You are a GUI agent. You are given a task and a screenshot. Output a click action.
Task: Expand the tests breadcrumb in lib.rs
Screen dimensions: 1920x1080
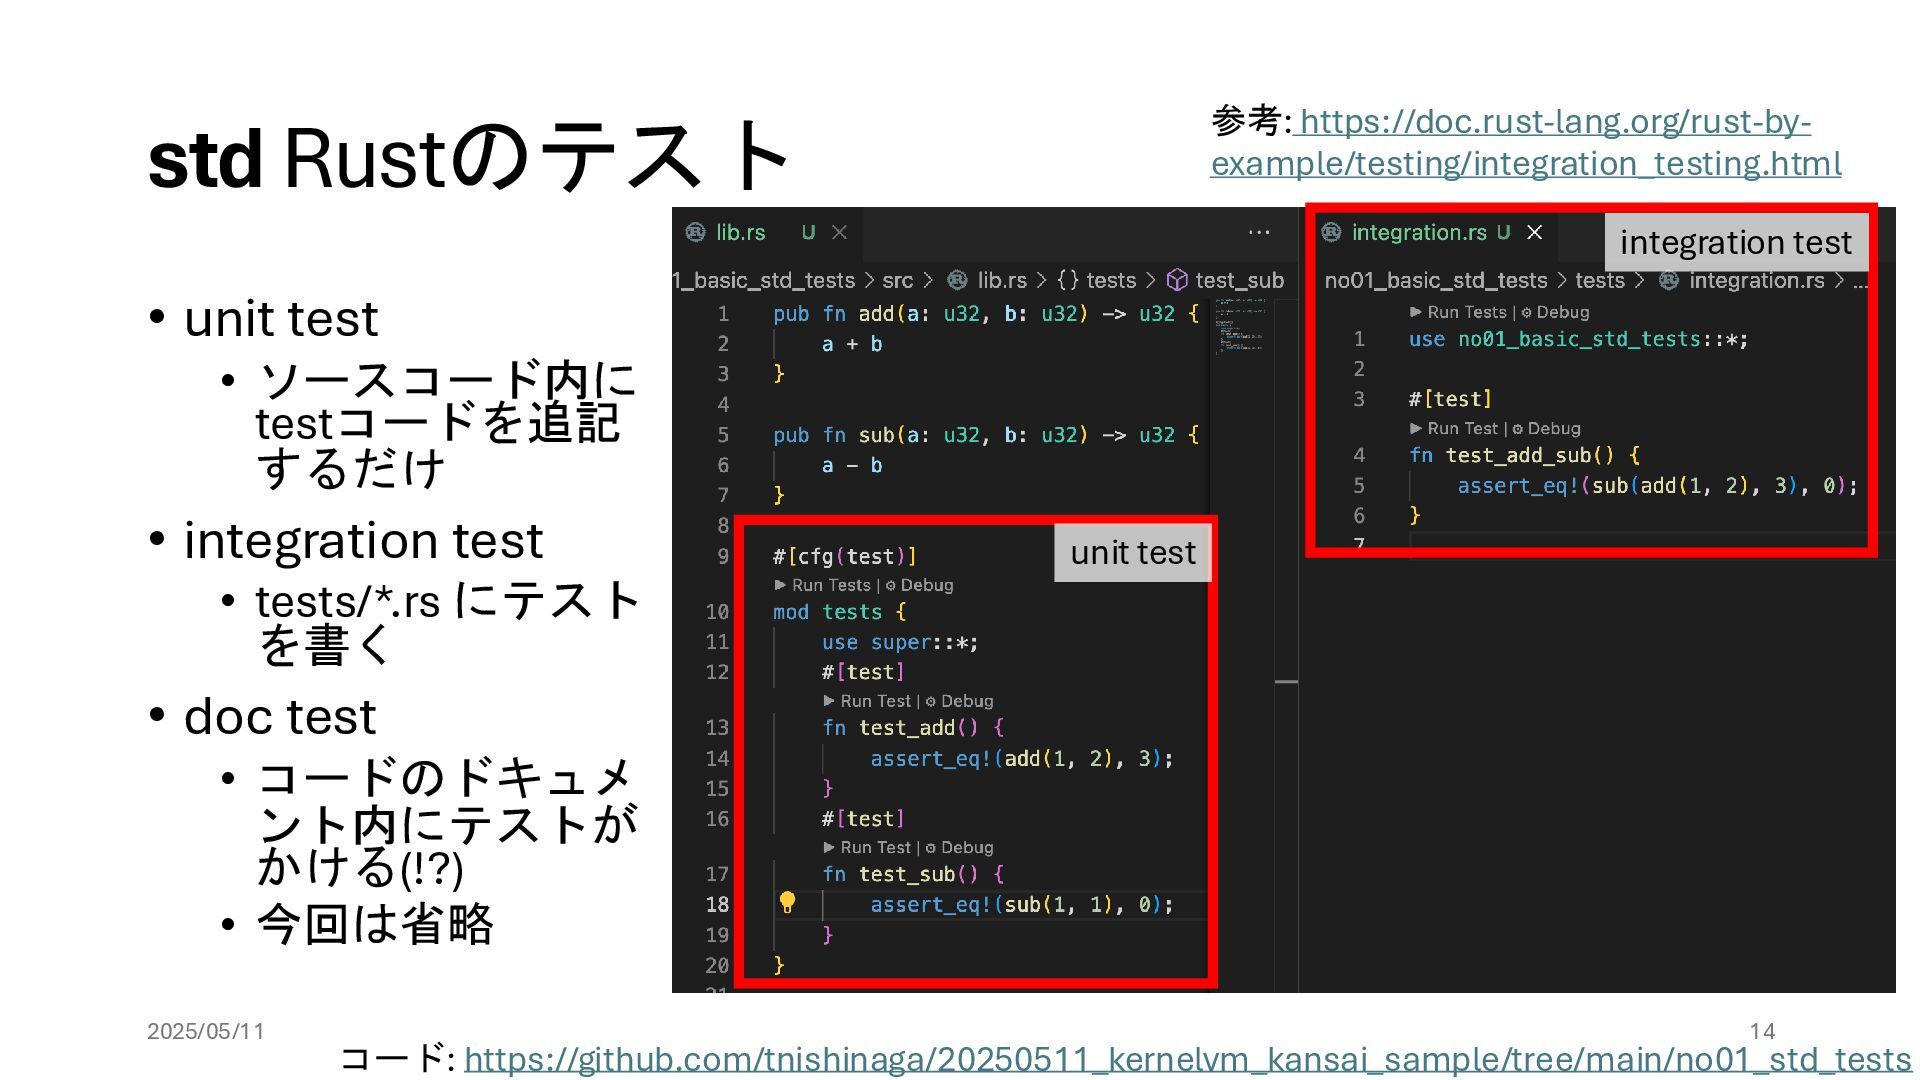tap(1110, 280)
